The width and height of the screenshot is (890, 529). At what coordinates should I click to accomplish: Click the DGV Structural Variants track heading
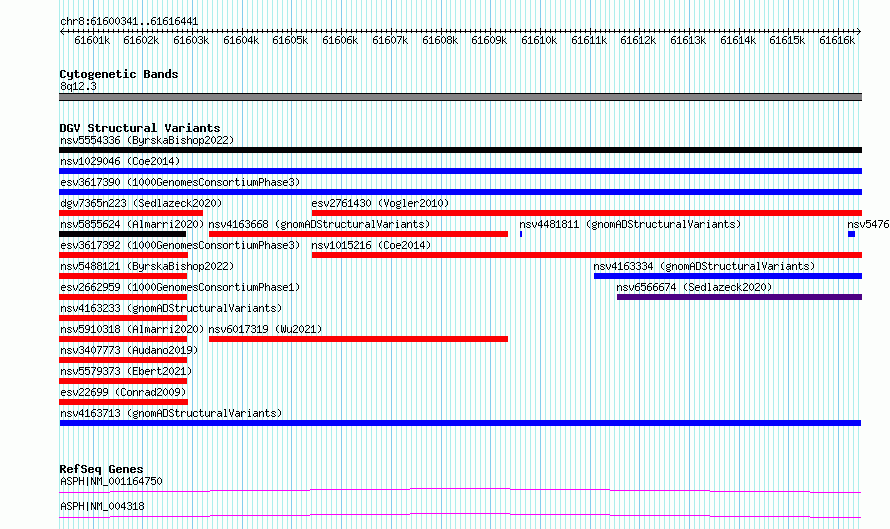pos(140,128)
